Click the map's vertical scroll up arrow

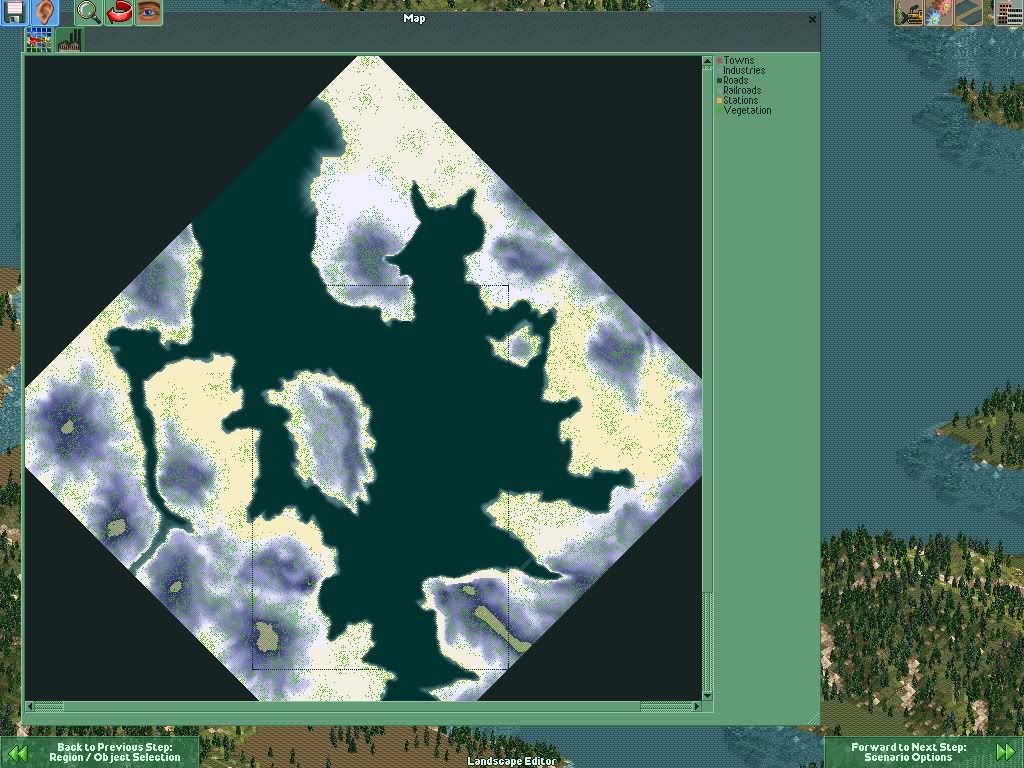707,61
